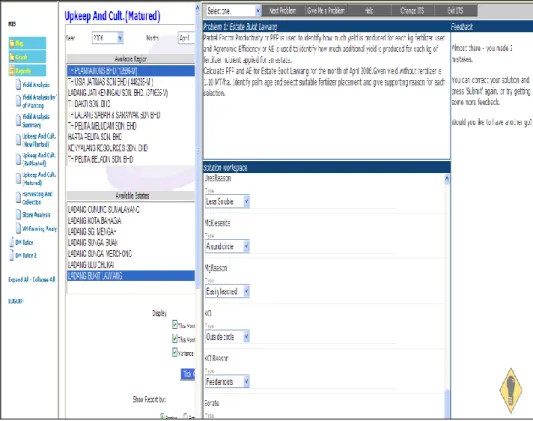The height and width of the screenshot is (421, 533).
Task: Click Give Me a Problem in toolbar
Action: 326,11
